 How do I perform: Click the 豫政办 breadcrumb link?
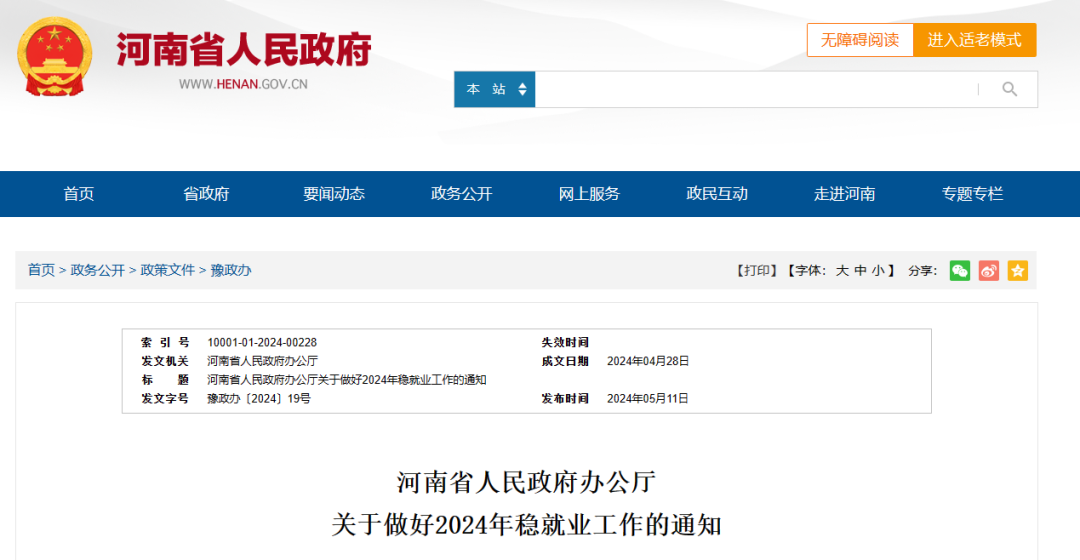coord(231,270)
